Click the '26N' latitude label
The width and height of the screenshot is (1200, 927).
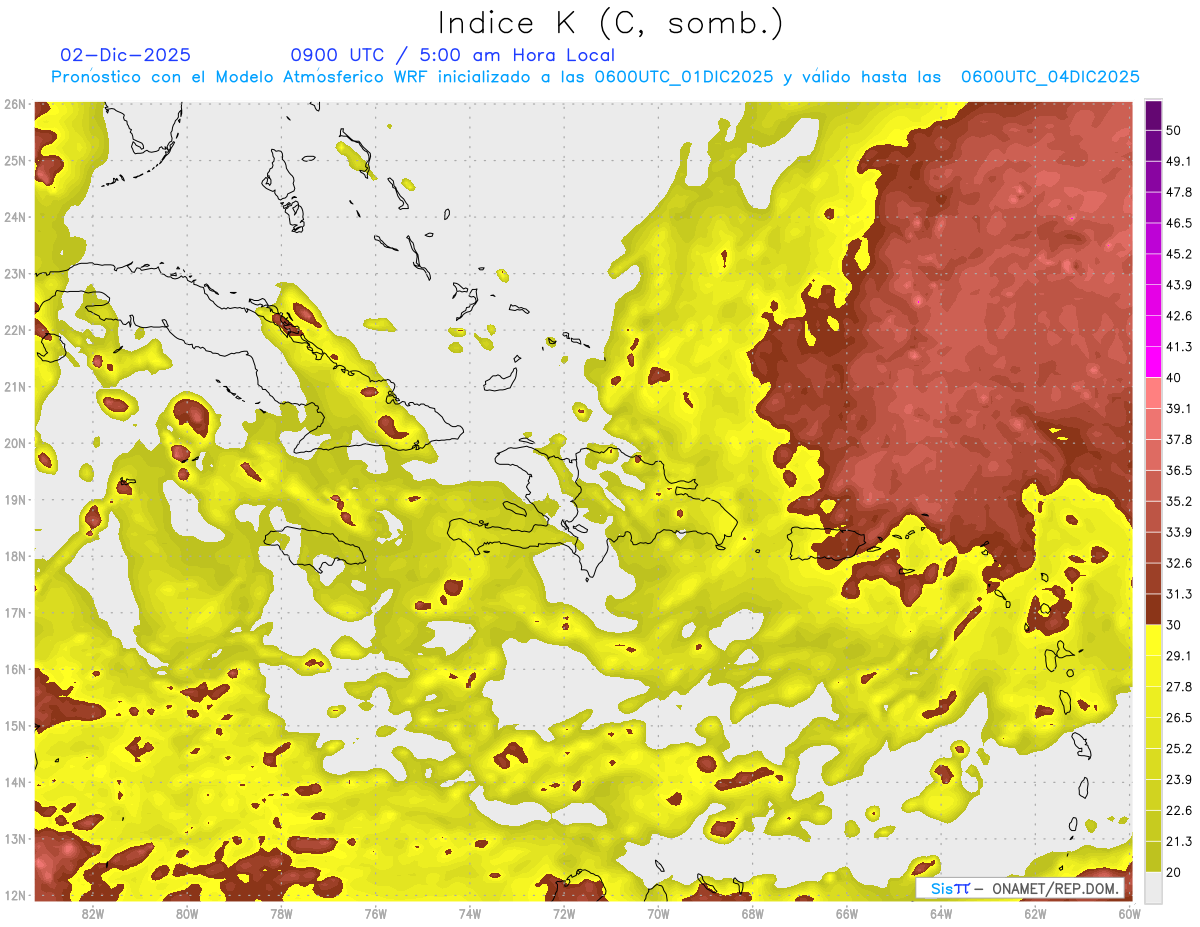pos(15,104)
